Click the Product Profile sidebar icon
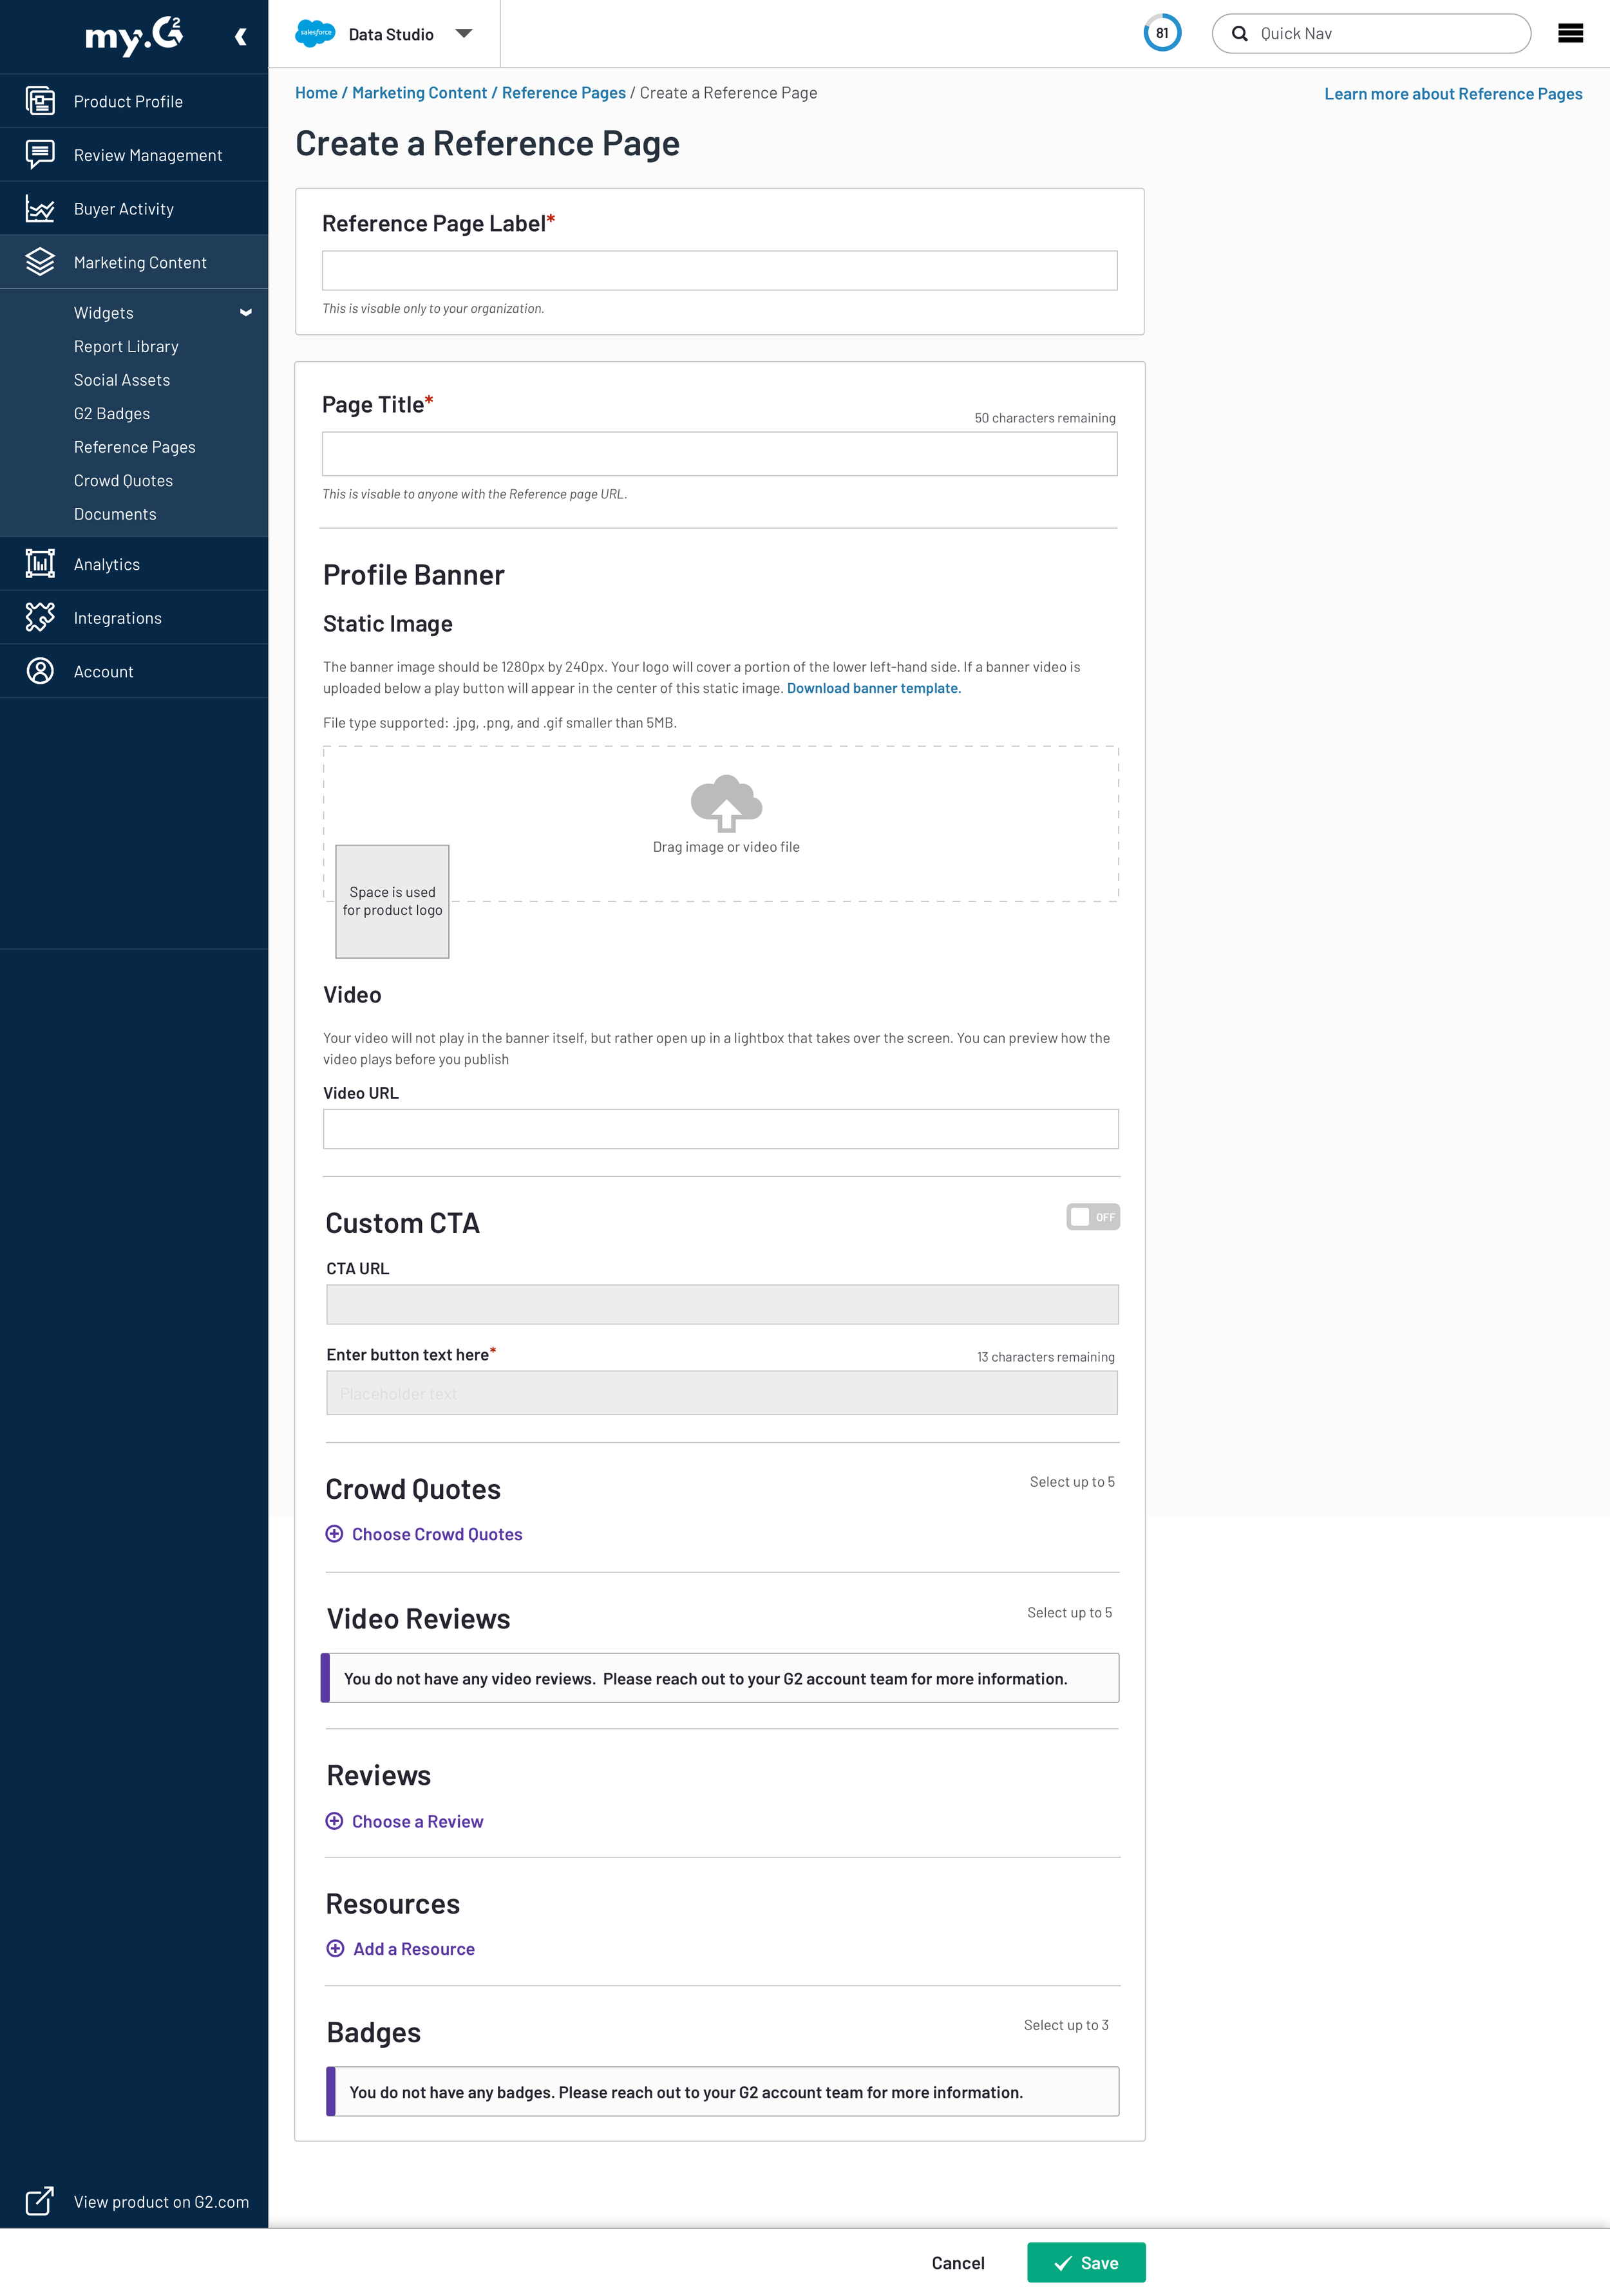Viewport: 1610px width, 2296px height. pos(40,101)
